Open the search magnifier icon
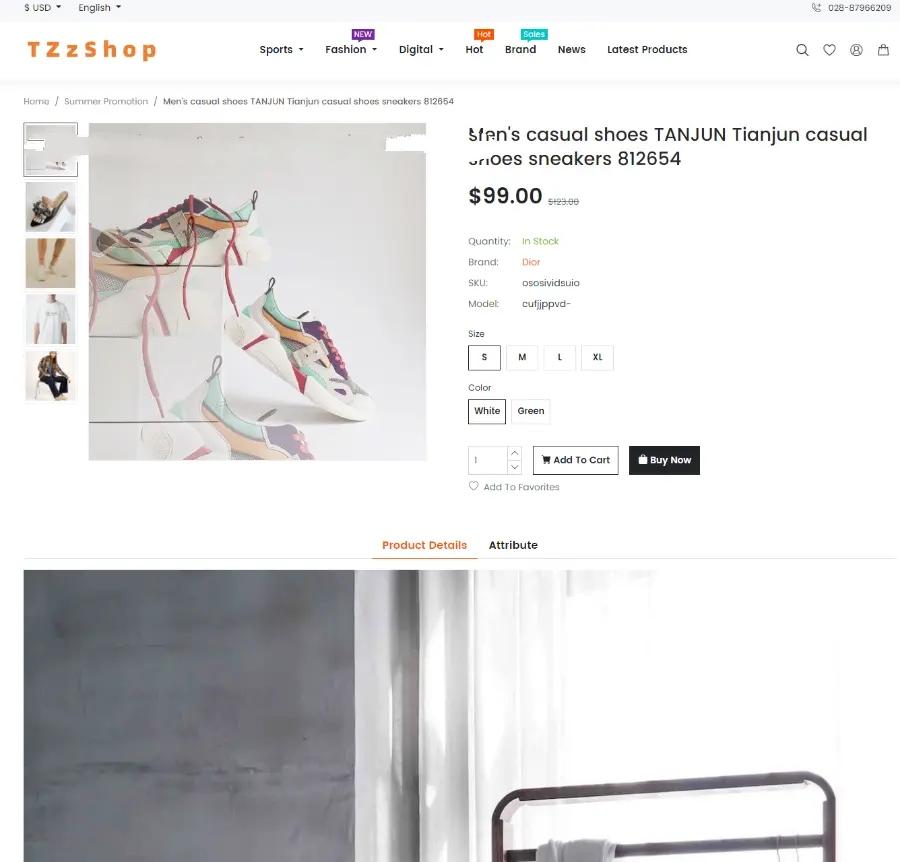The height and width of the screenshot is (862, 900). 802,50
